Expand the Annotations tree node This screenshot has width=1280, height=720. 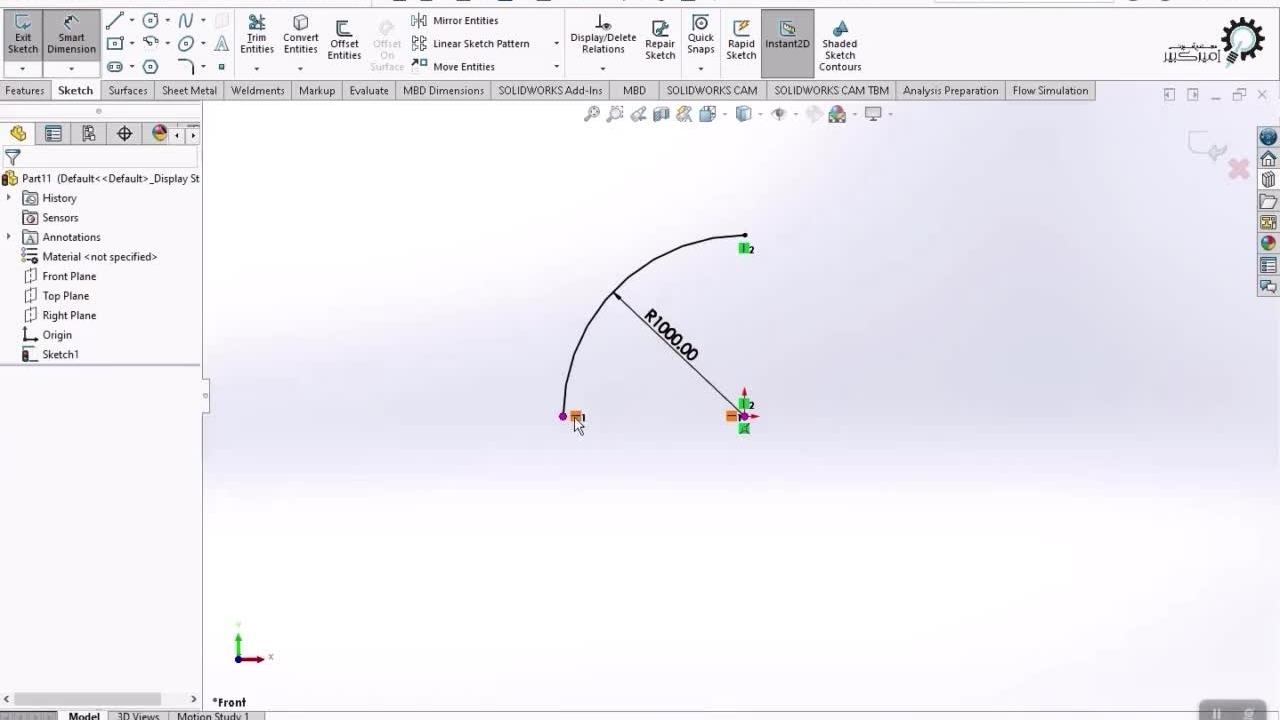point(9,237)
